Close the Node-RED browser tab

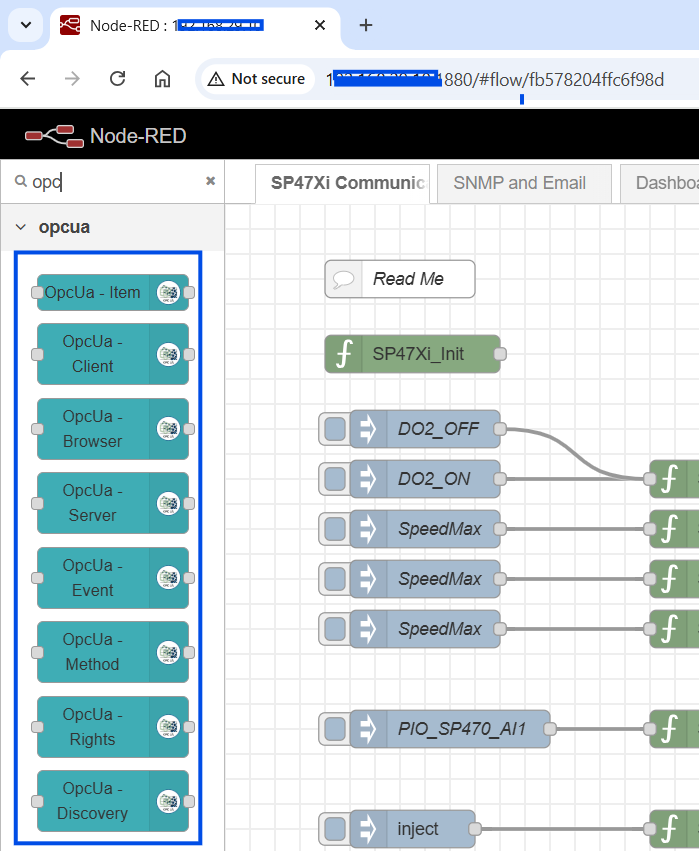[320, 25]
